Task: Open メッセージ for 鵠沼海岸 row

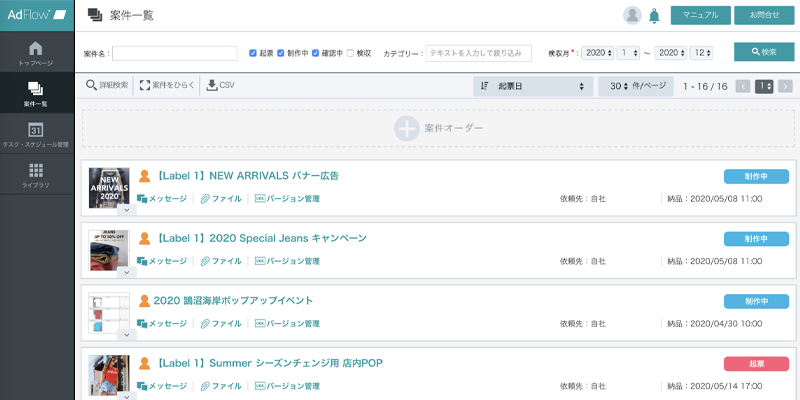Action: 162,323
